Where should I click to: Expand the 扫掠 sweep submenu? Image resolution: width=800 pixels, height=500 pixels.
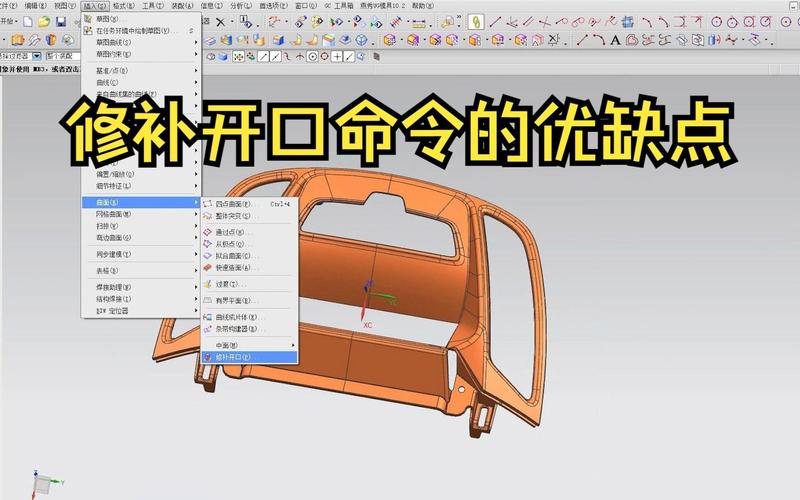(141, 226)
